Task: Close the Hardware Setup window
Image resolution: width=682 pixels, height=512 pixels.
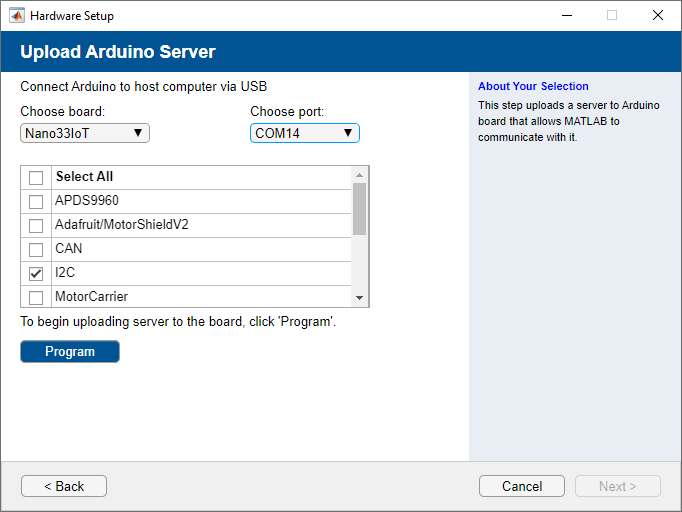Action: tap(657, 16)
